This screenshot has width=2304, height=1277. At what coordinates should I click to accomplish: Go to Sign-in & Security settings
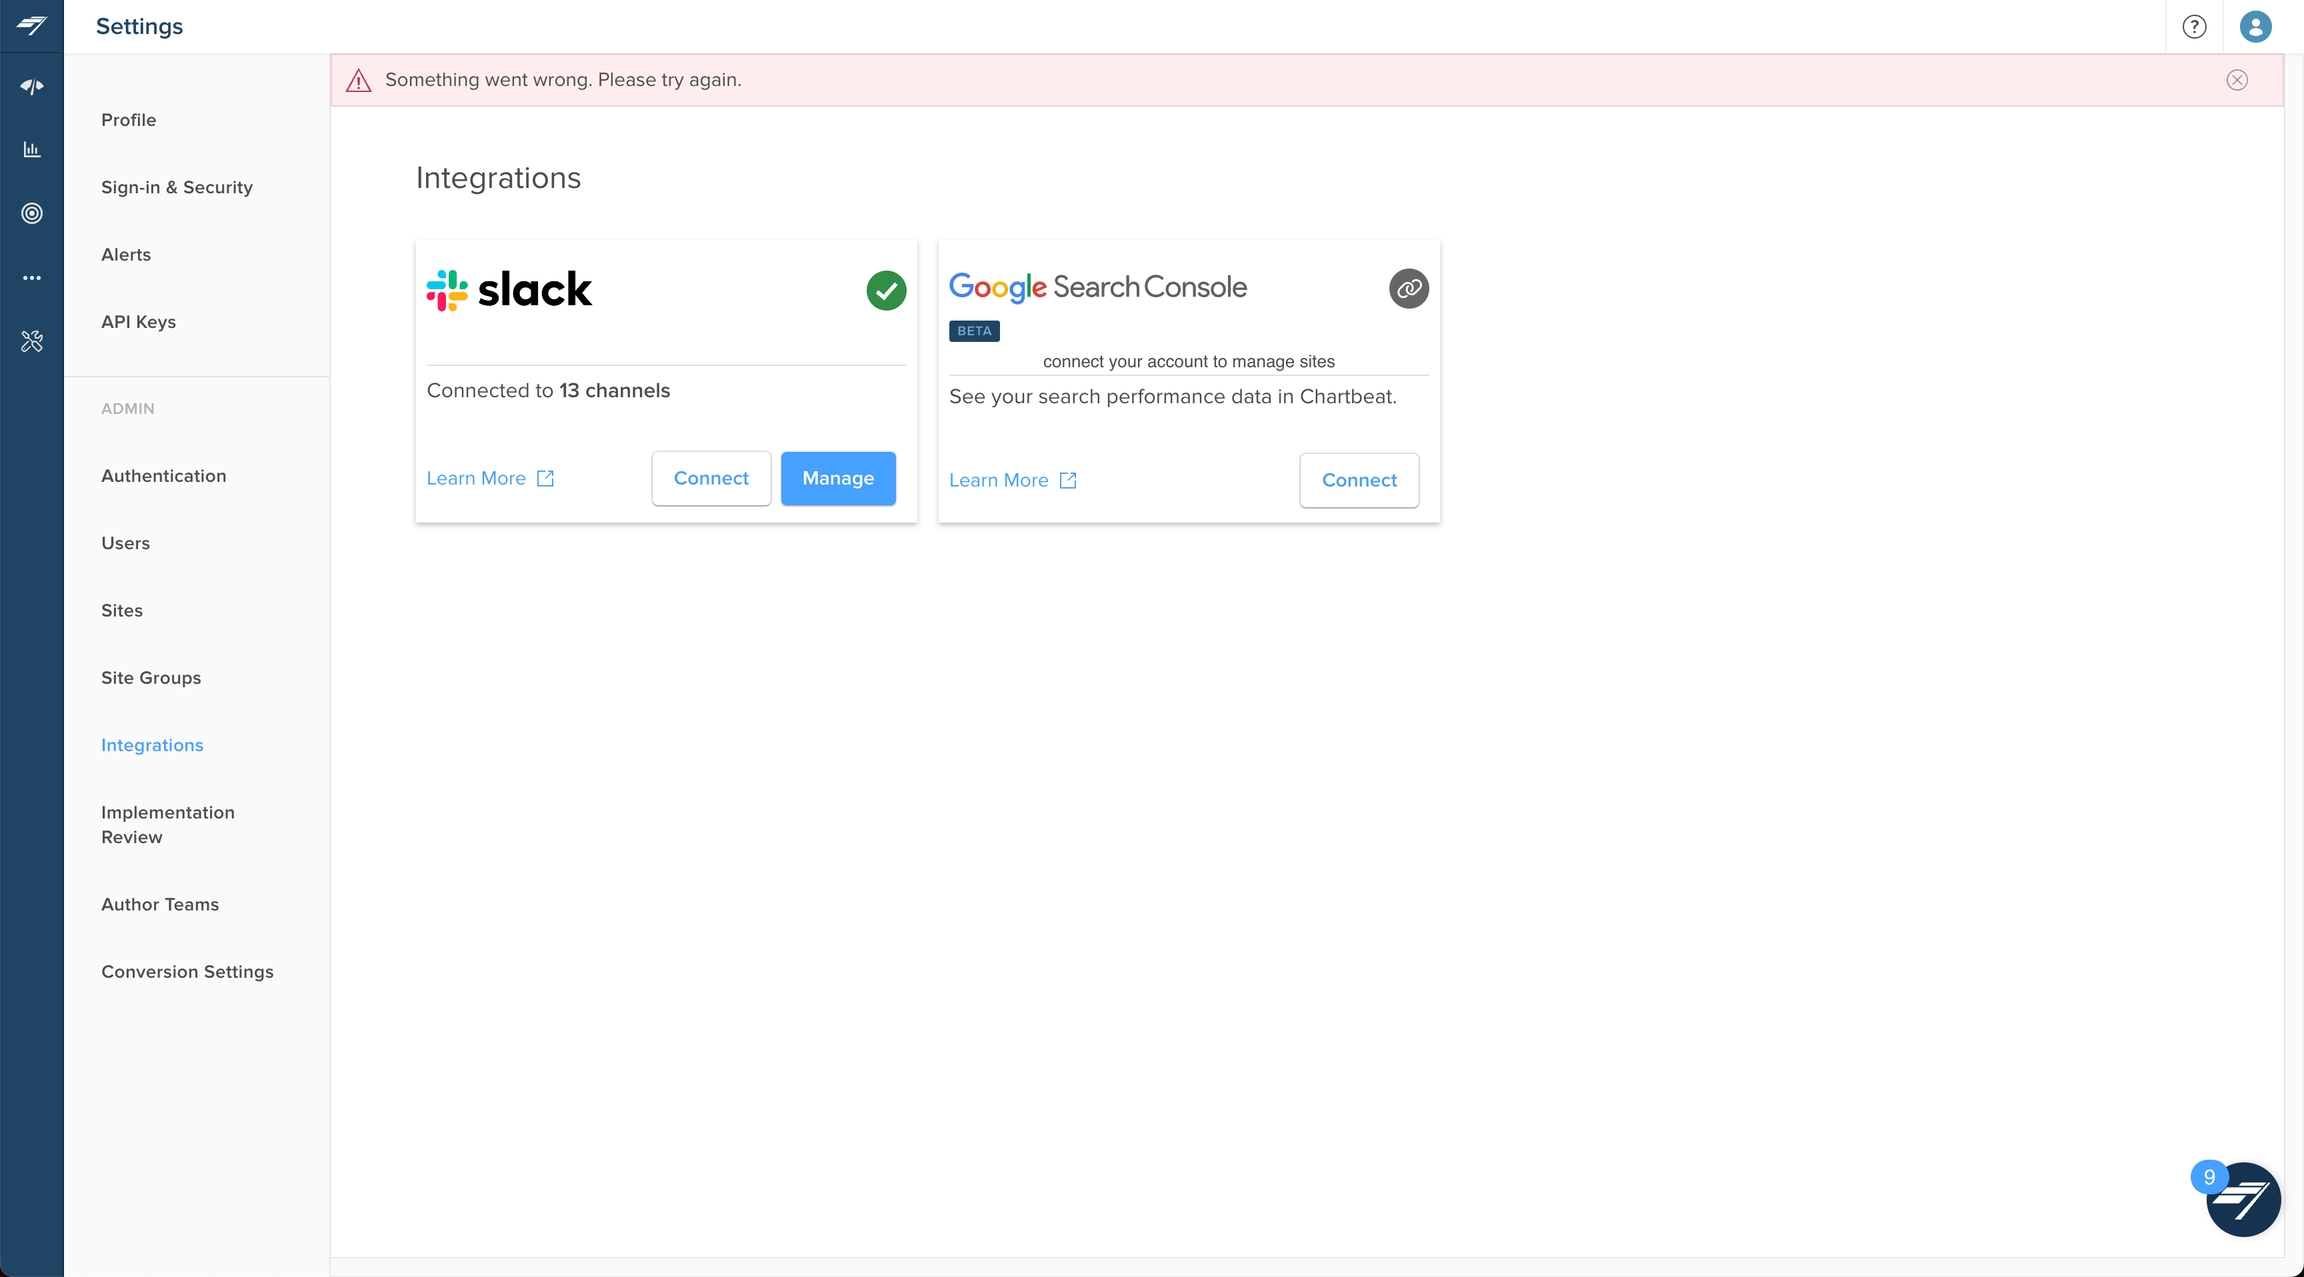pos(177,188)
